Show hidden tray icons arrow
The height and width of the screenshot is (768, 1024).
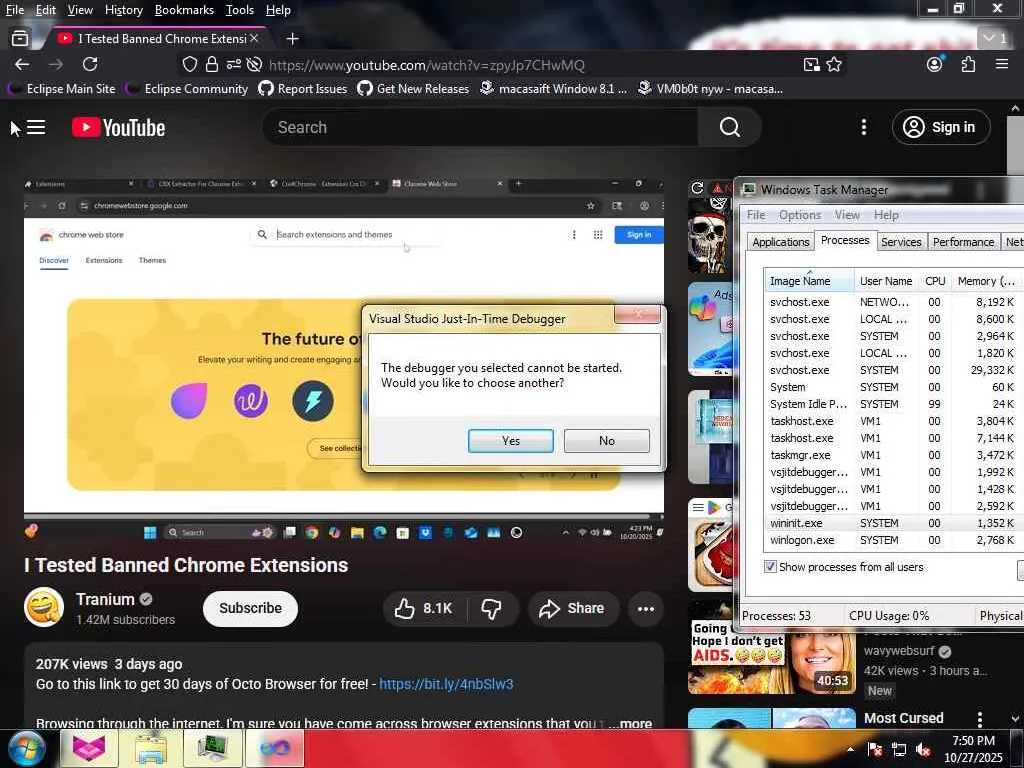(850, 750)
